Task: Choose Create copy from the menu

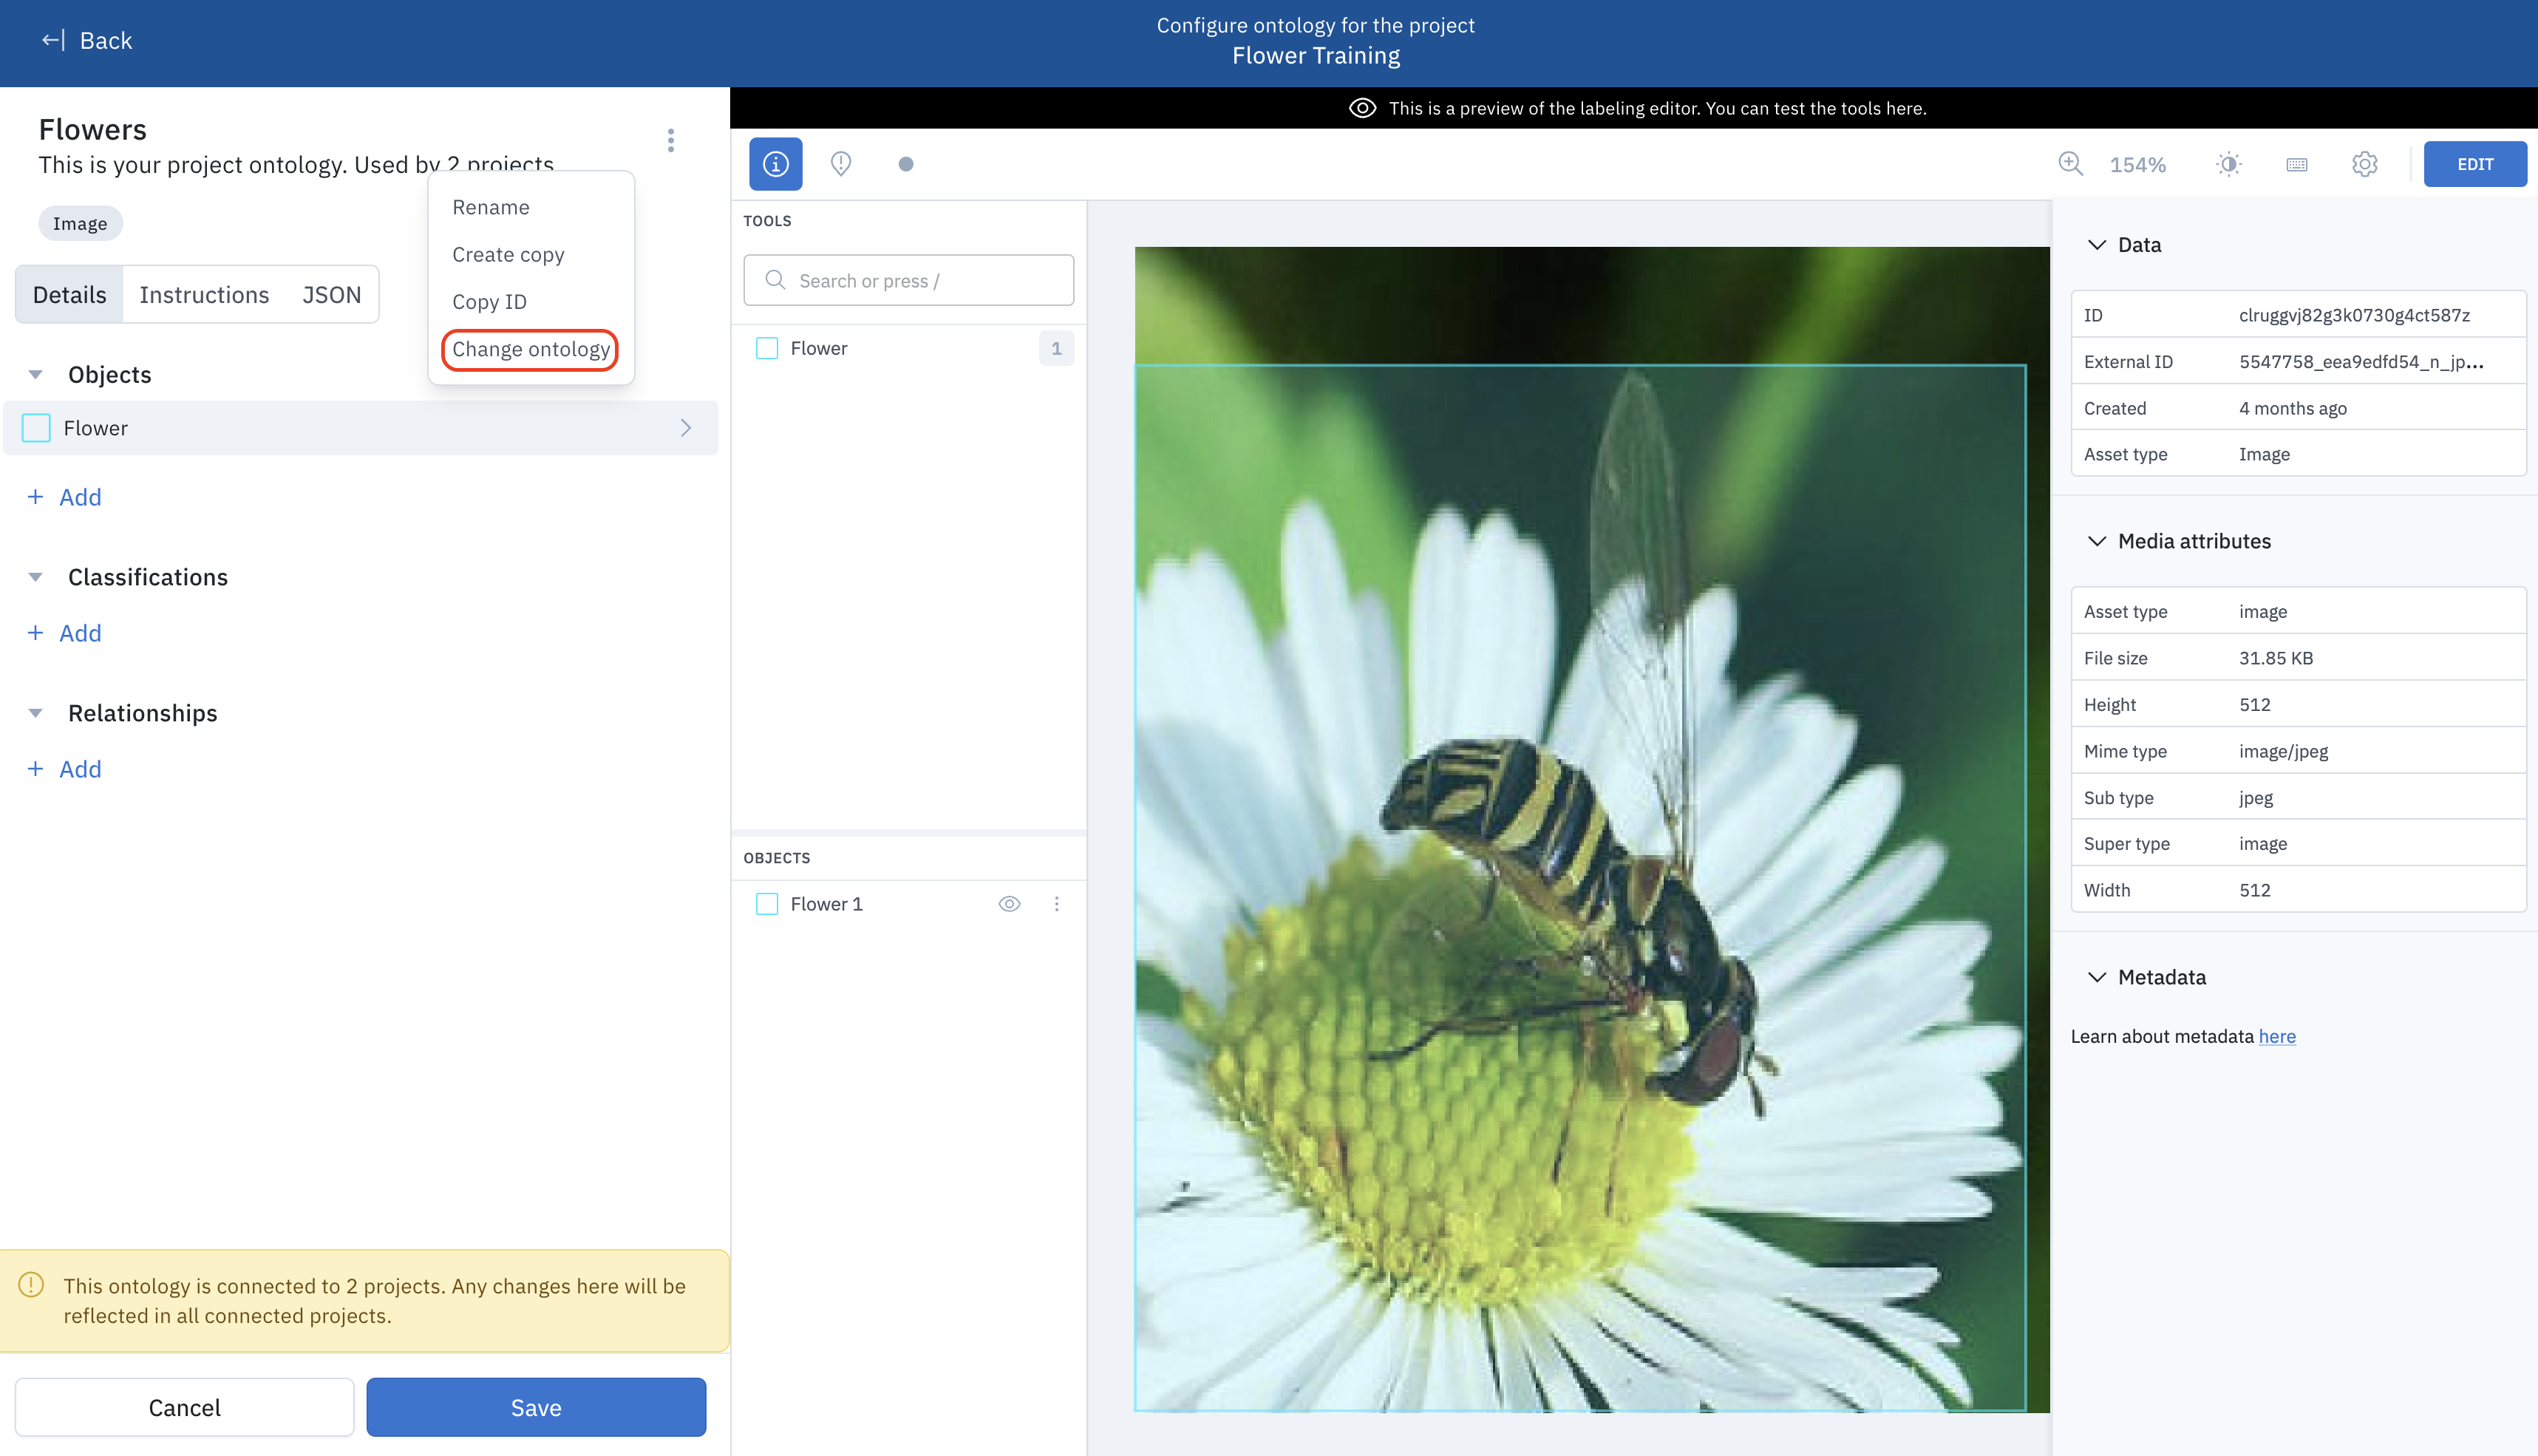Action: tap(508, 254)
